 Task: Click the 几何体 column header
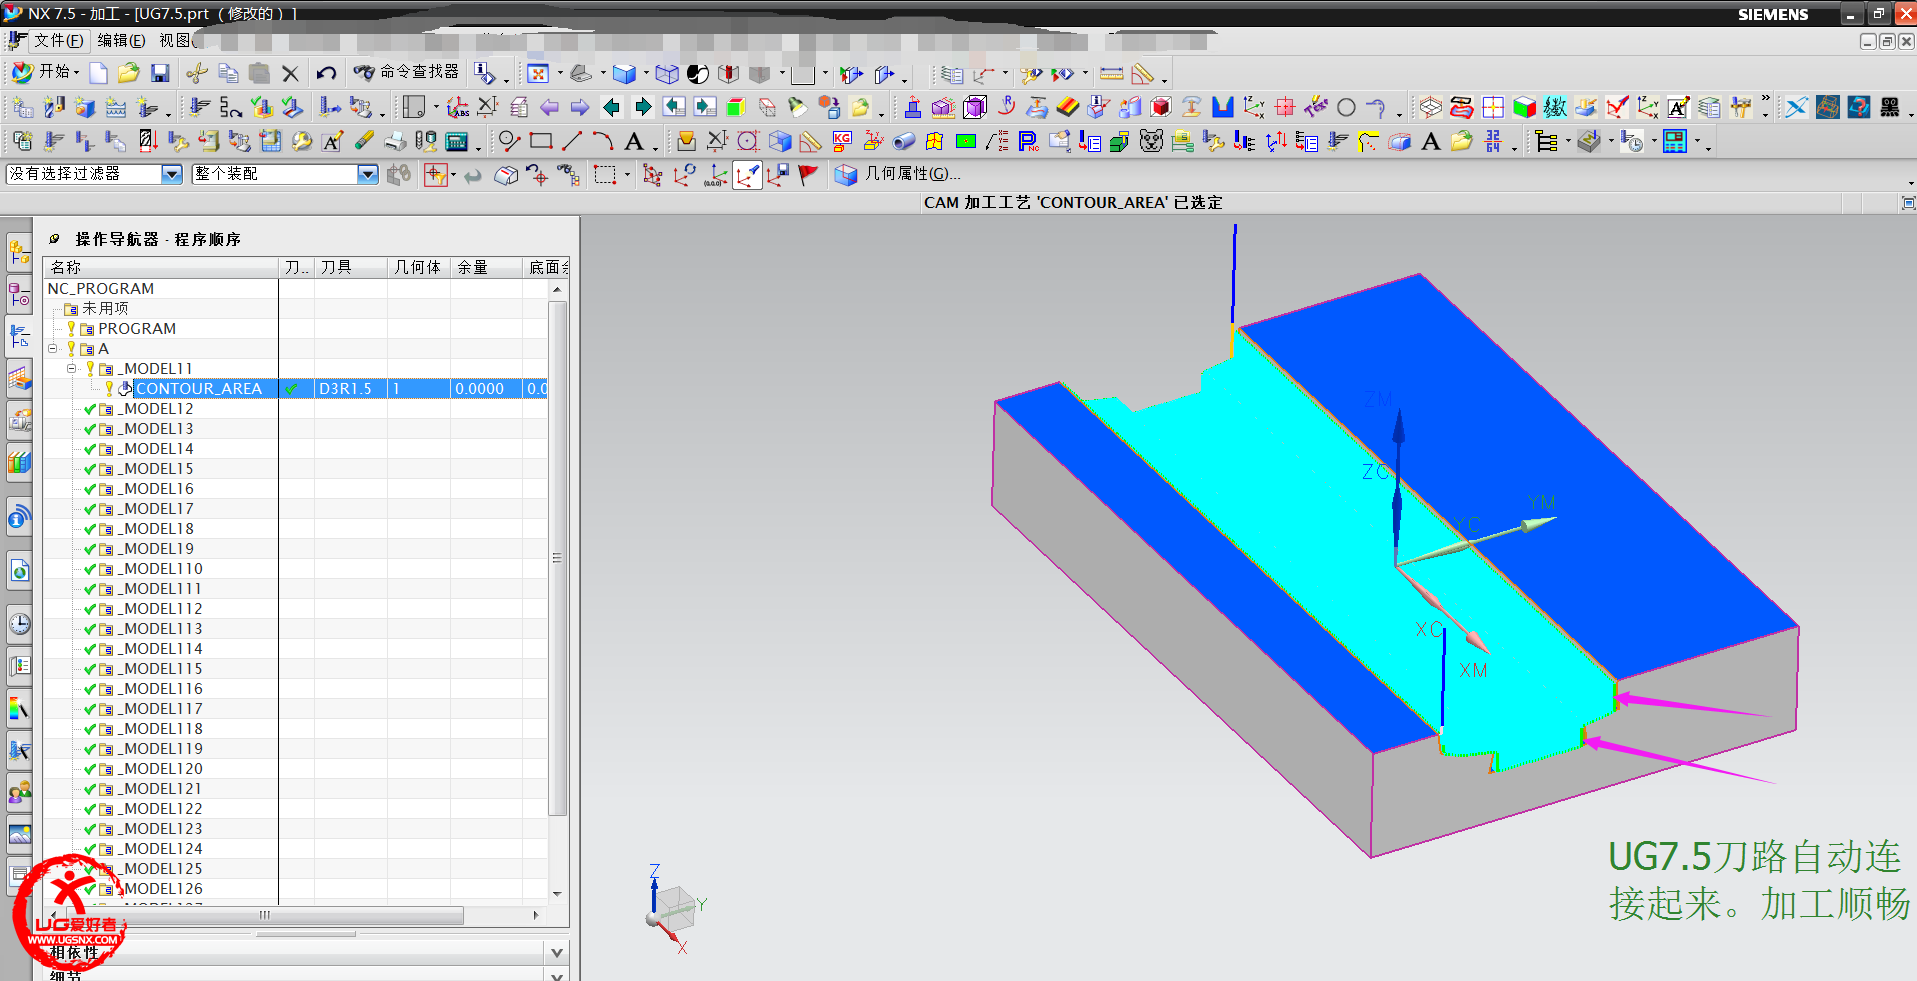(x=418, y=268)
